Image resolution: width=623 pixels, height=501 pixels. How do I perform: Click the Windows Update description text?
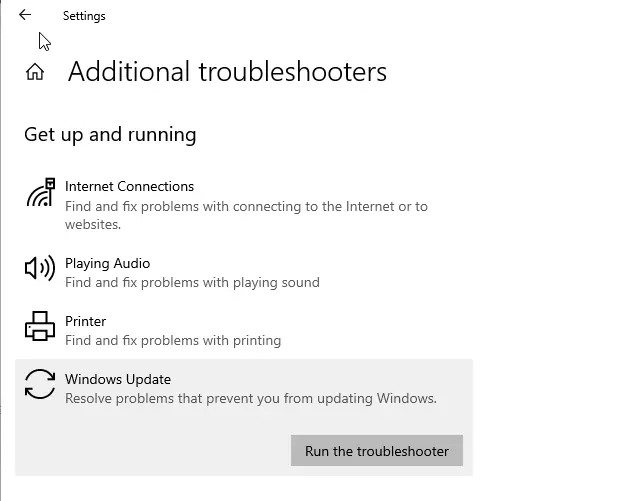[250, 399]
